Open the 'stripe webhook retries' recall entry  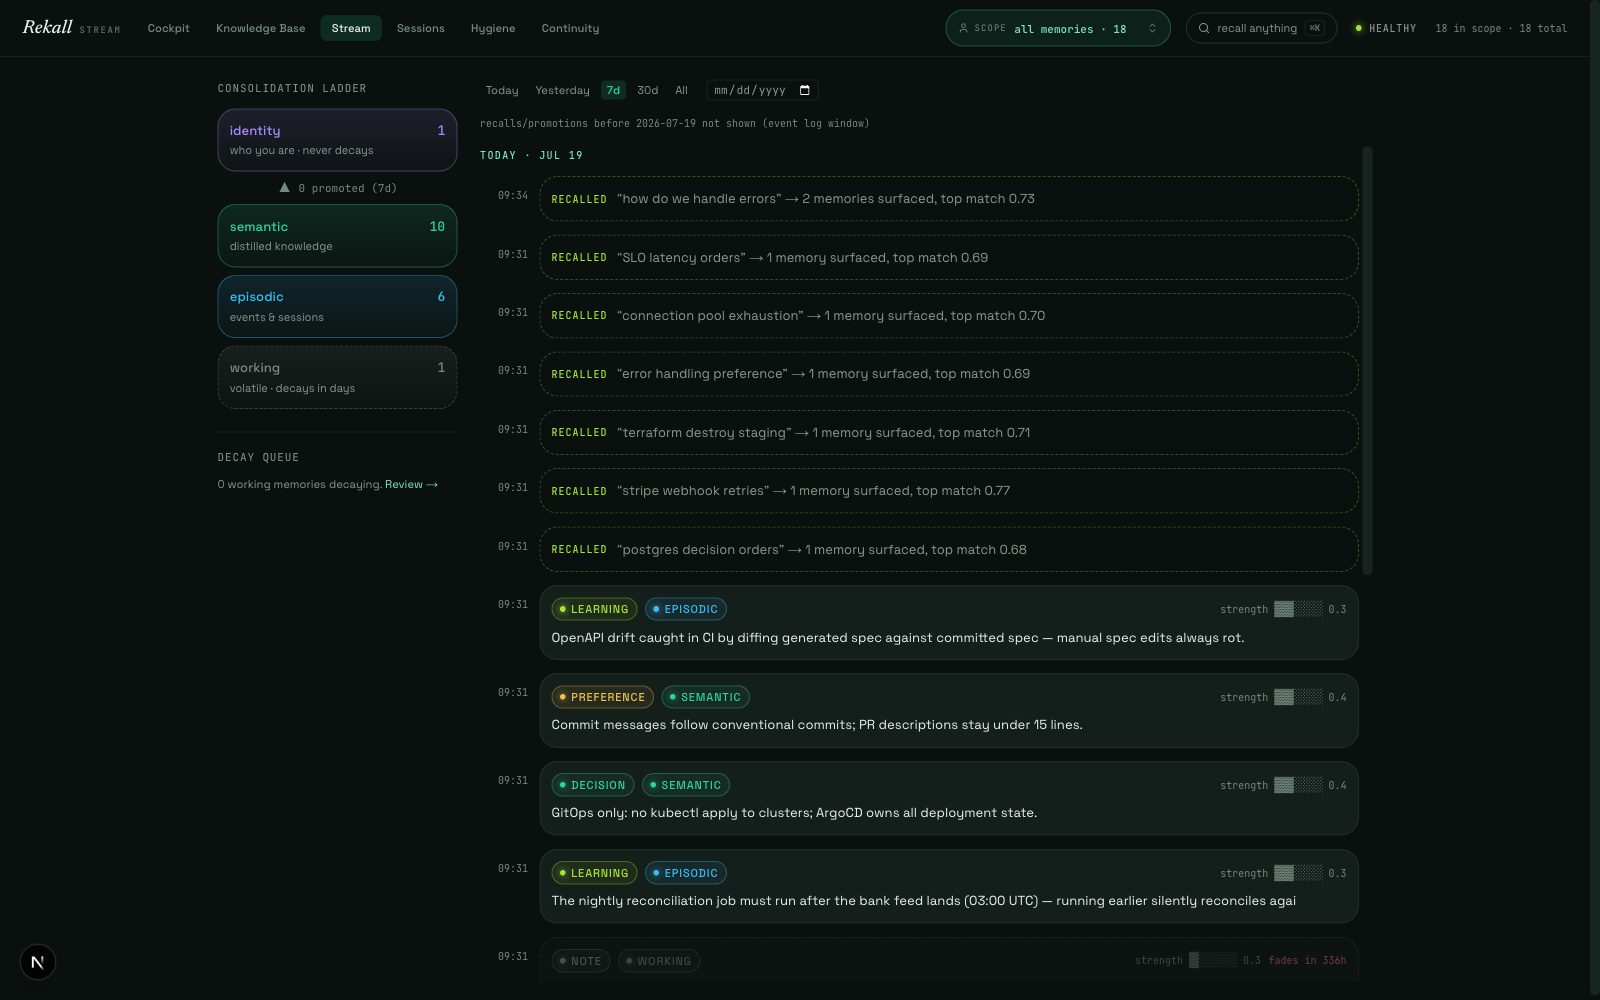pos(949,491)
